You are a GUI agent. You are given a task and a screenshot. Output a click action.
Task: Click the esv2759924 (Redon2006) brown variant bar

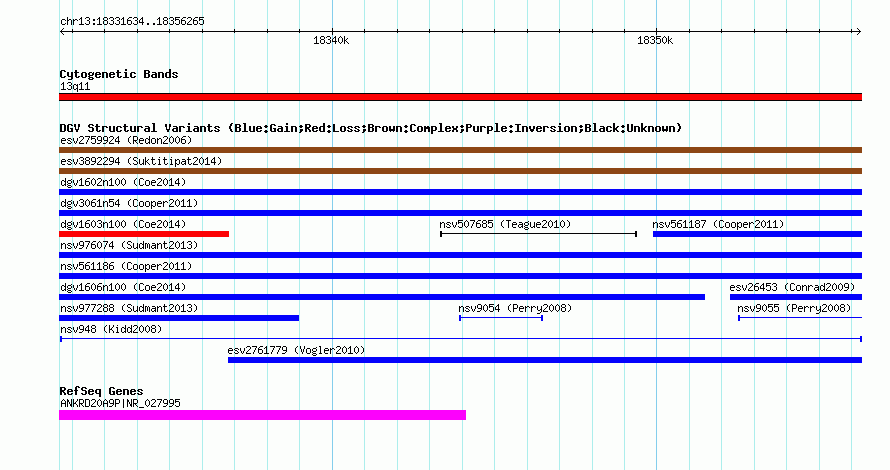click(x=460, y=150)
